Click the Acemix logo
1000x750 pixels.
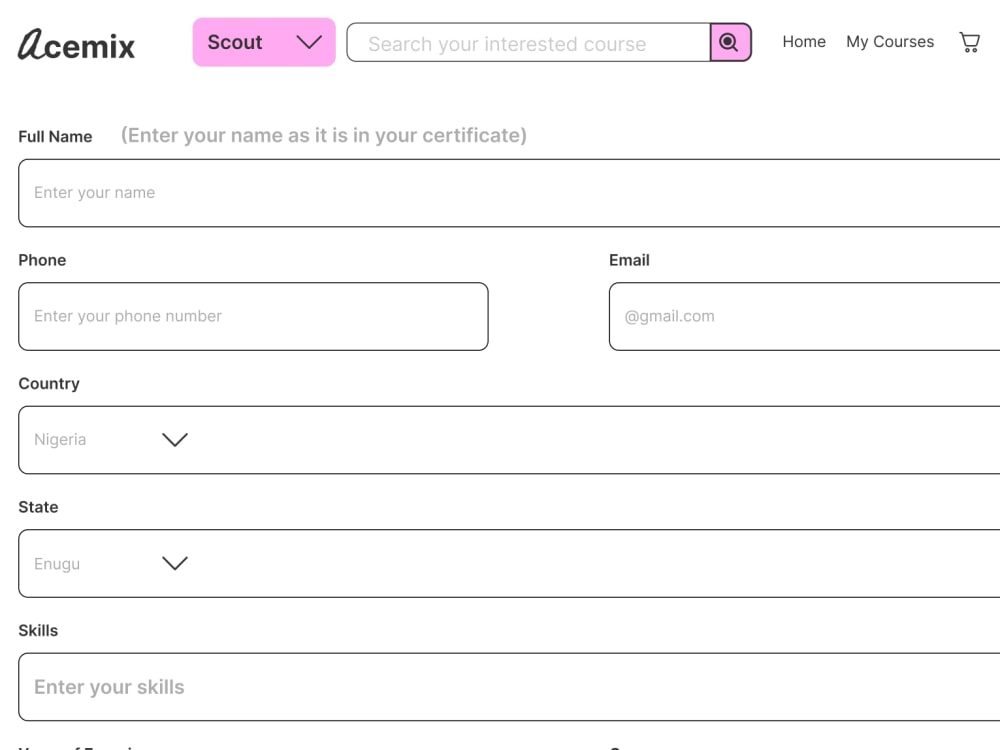coord(76,44)
